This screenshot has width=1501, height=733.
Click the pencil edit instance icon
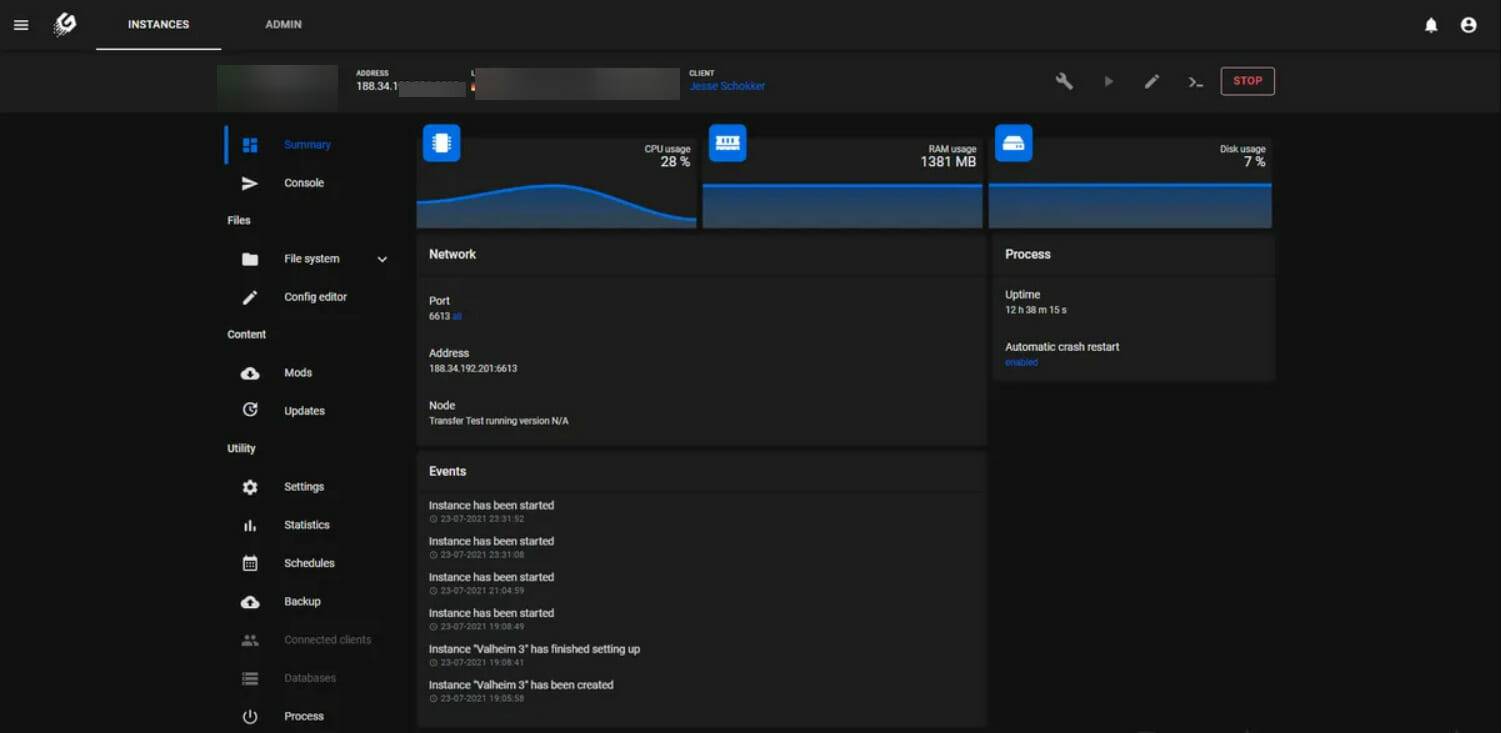point(1152,81)
